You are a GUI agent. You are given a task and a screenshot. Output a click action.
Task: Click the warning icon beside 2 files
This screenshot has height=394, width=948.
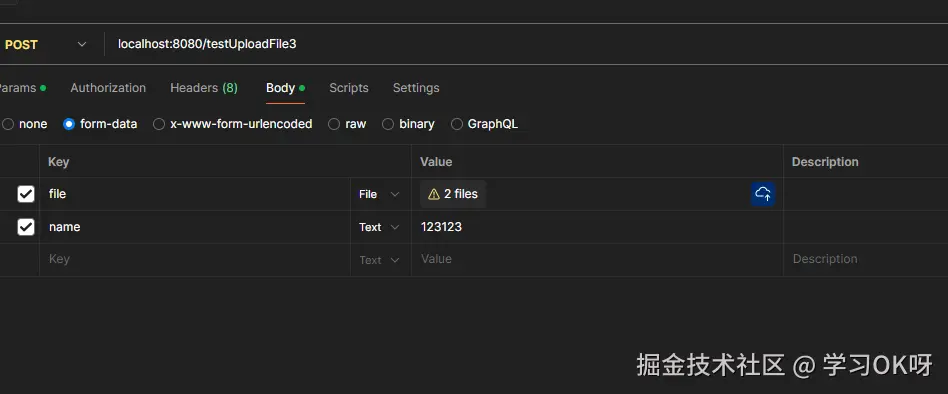coord(433,194)
